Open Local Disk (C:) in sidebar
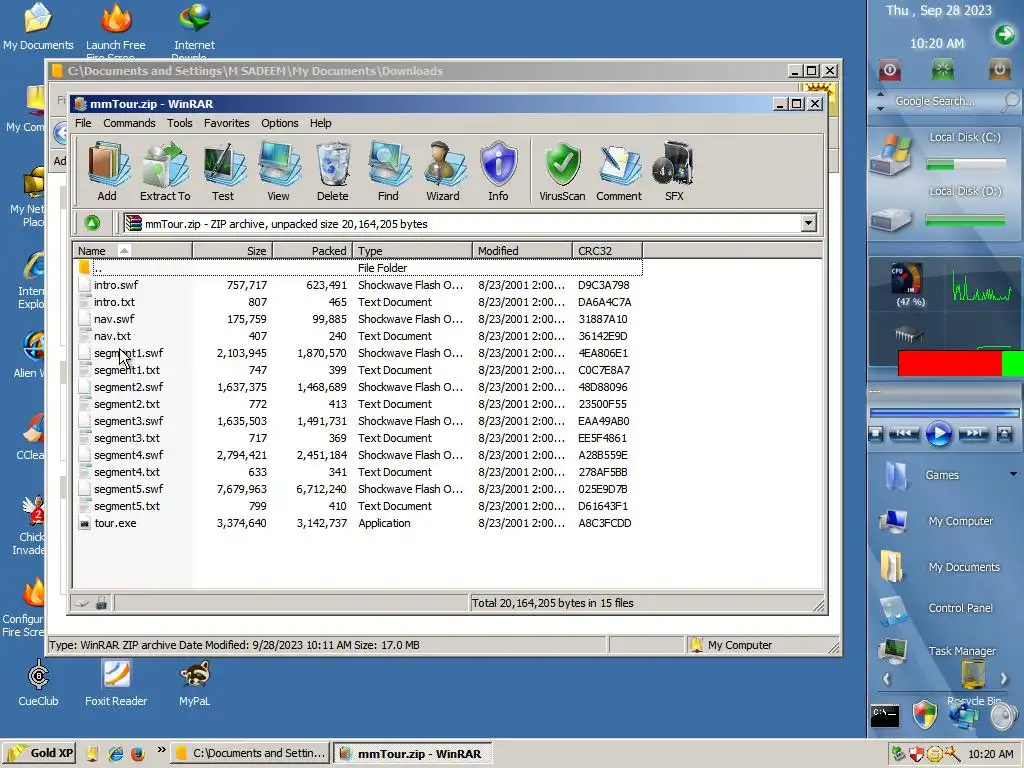Viewport: 1024px width, 768px height. [x=938, y=154]
